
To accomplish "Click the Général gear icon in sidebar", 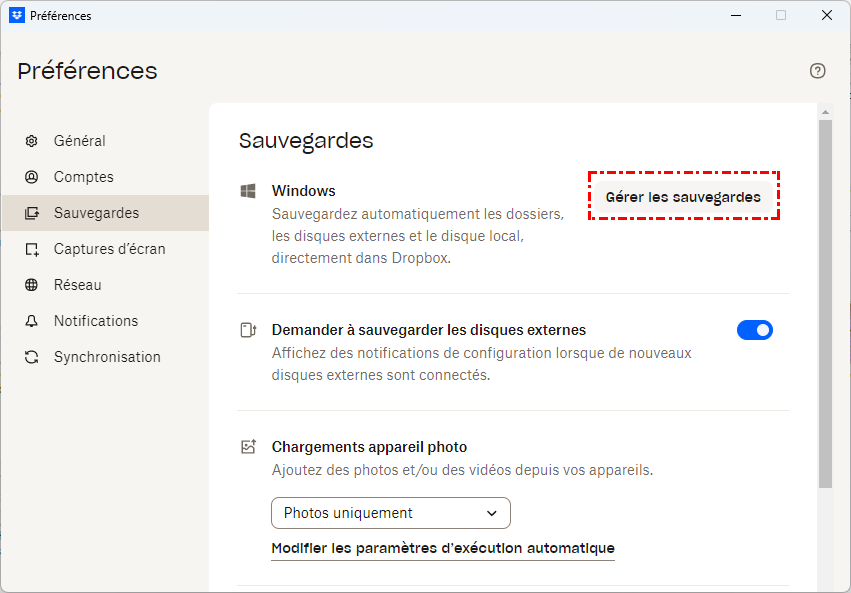I will 32,141.
